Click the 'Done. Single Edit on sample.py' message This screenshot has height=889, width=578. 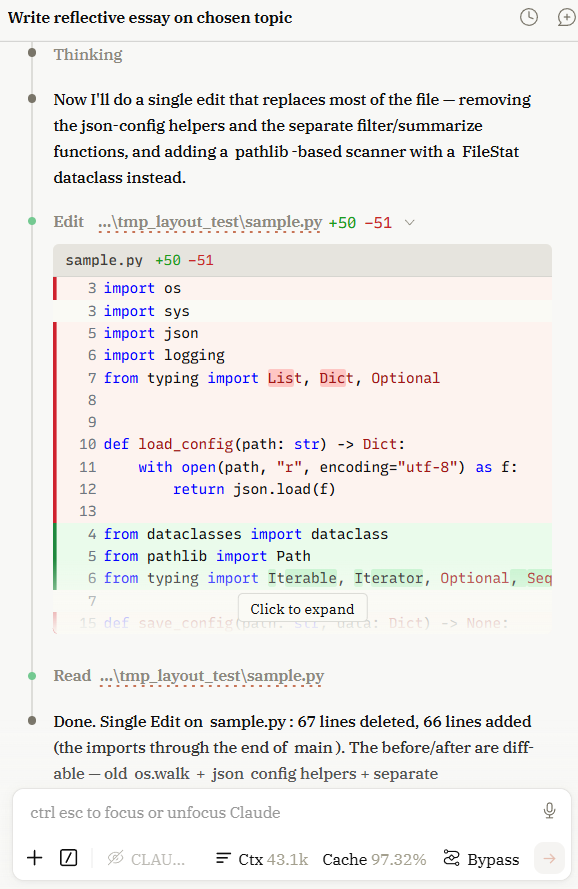click(x=293, y=747)
